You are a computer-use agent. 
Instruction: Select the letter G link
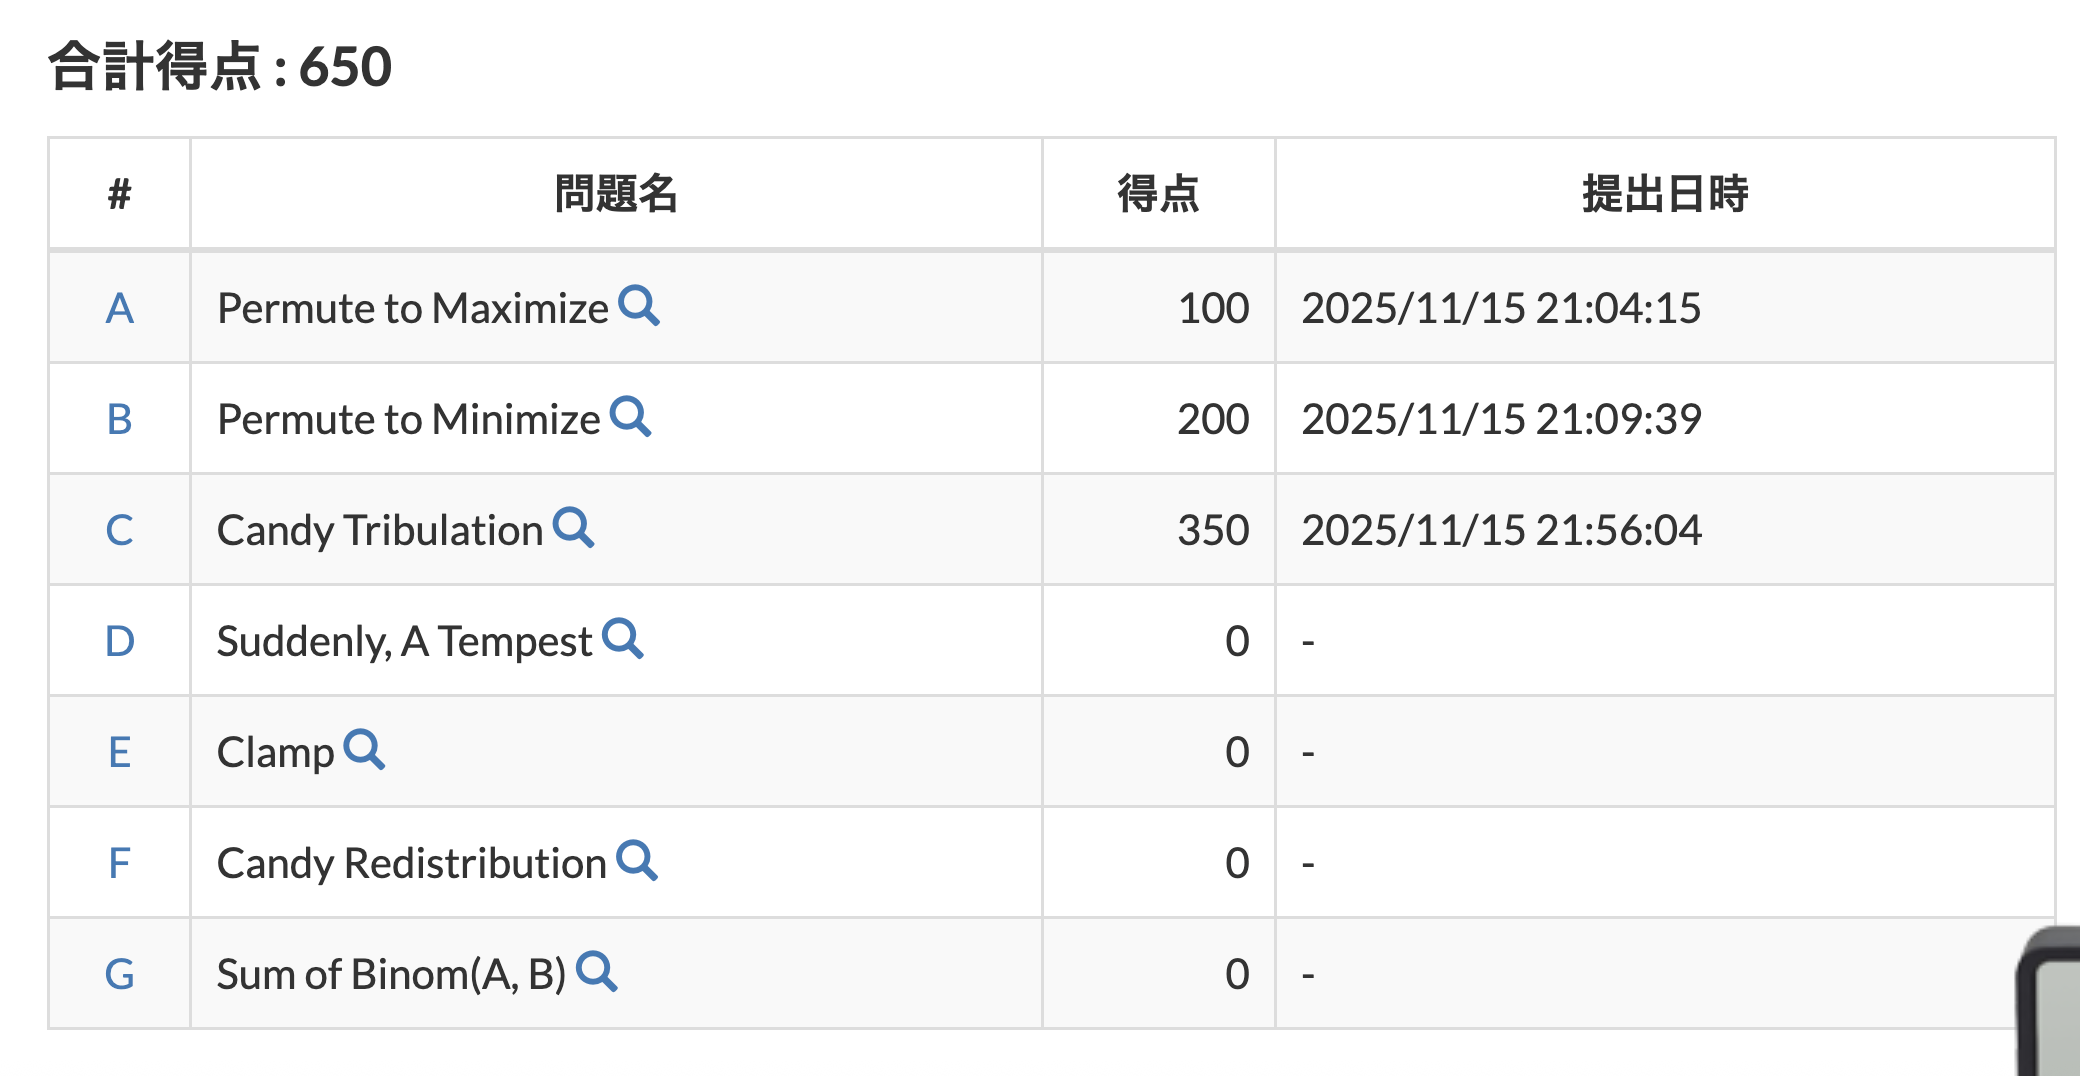click(119, 973)
